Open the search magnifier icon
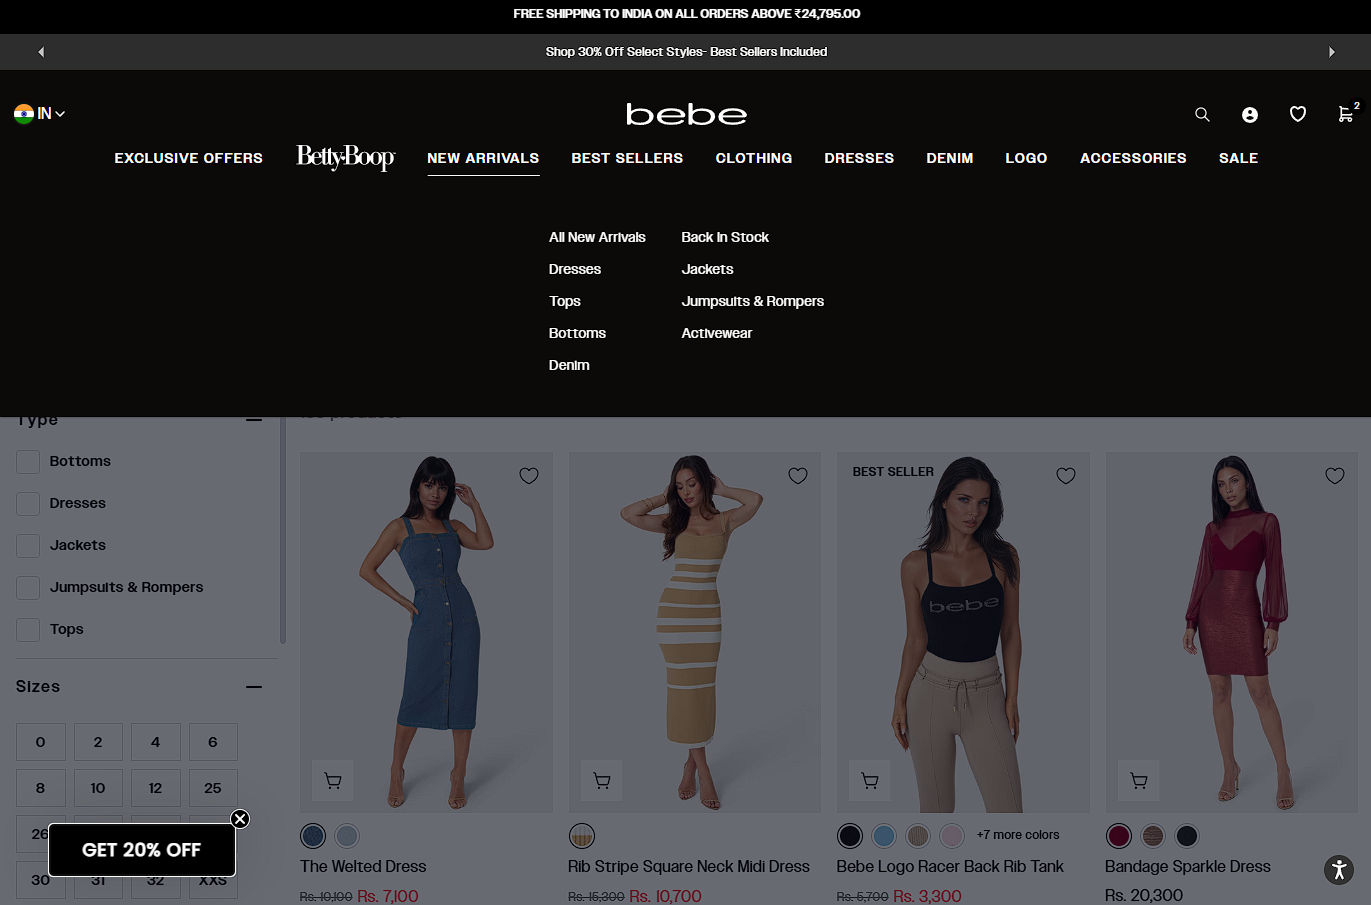 click(1202, 115)
